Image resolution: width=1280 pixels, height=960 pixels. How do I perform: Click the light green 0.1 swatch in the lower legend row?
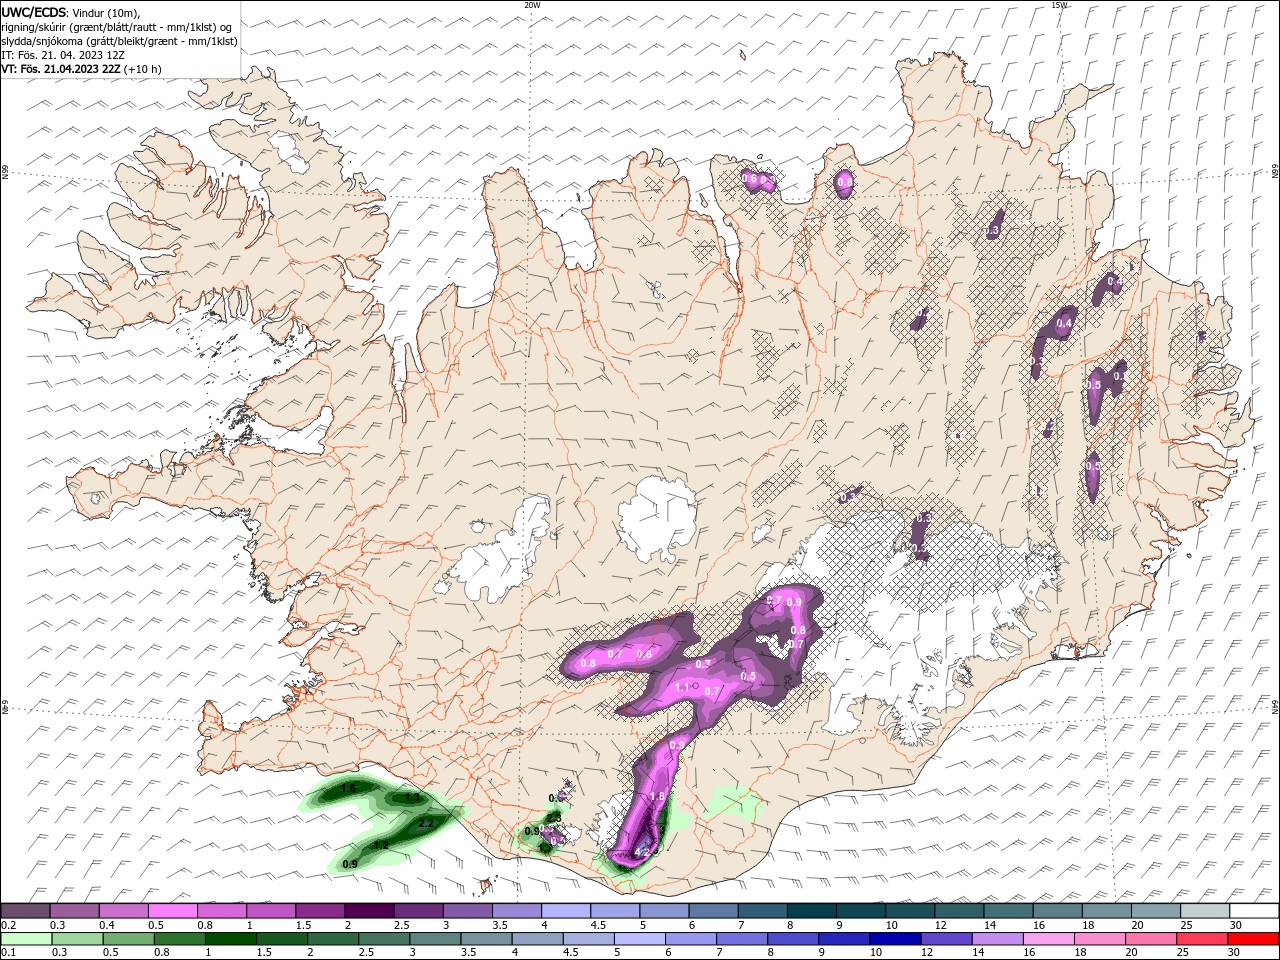[26, 939]
